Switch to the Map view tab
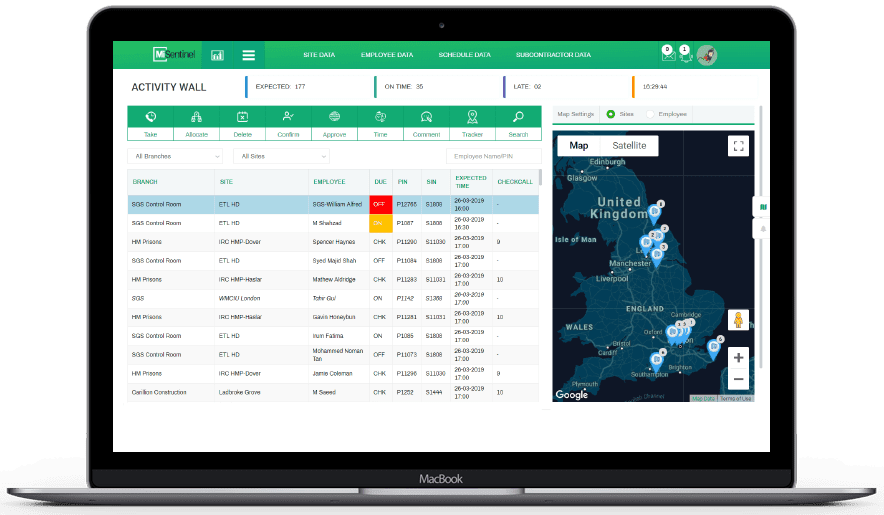Viewport: 884px width, 515px height. click(578, 146)
